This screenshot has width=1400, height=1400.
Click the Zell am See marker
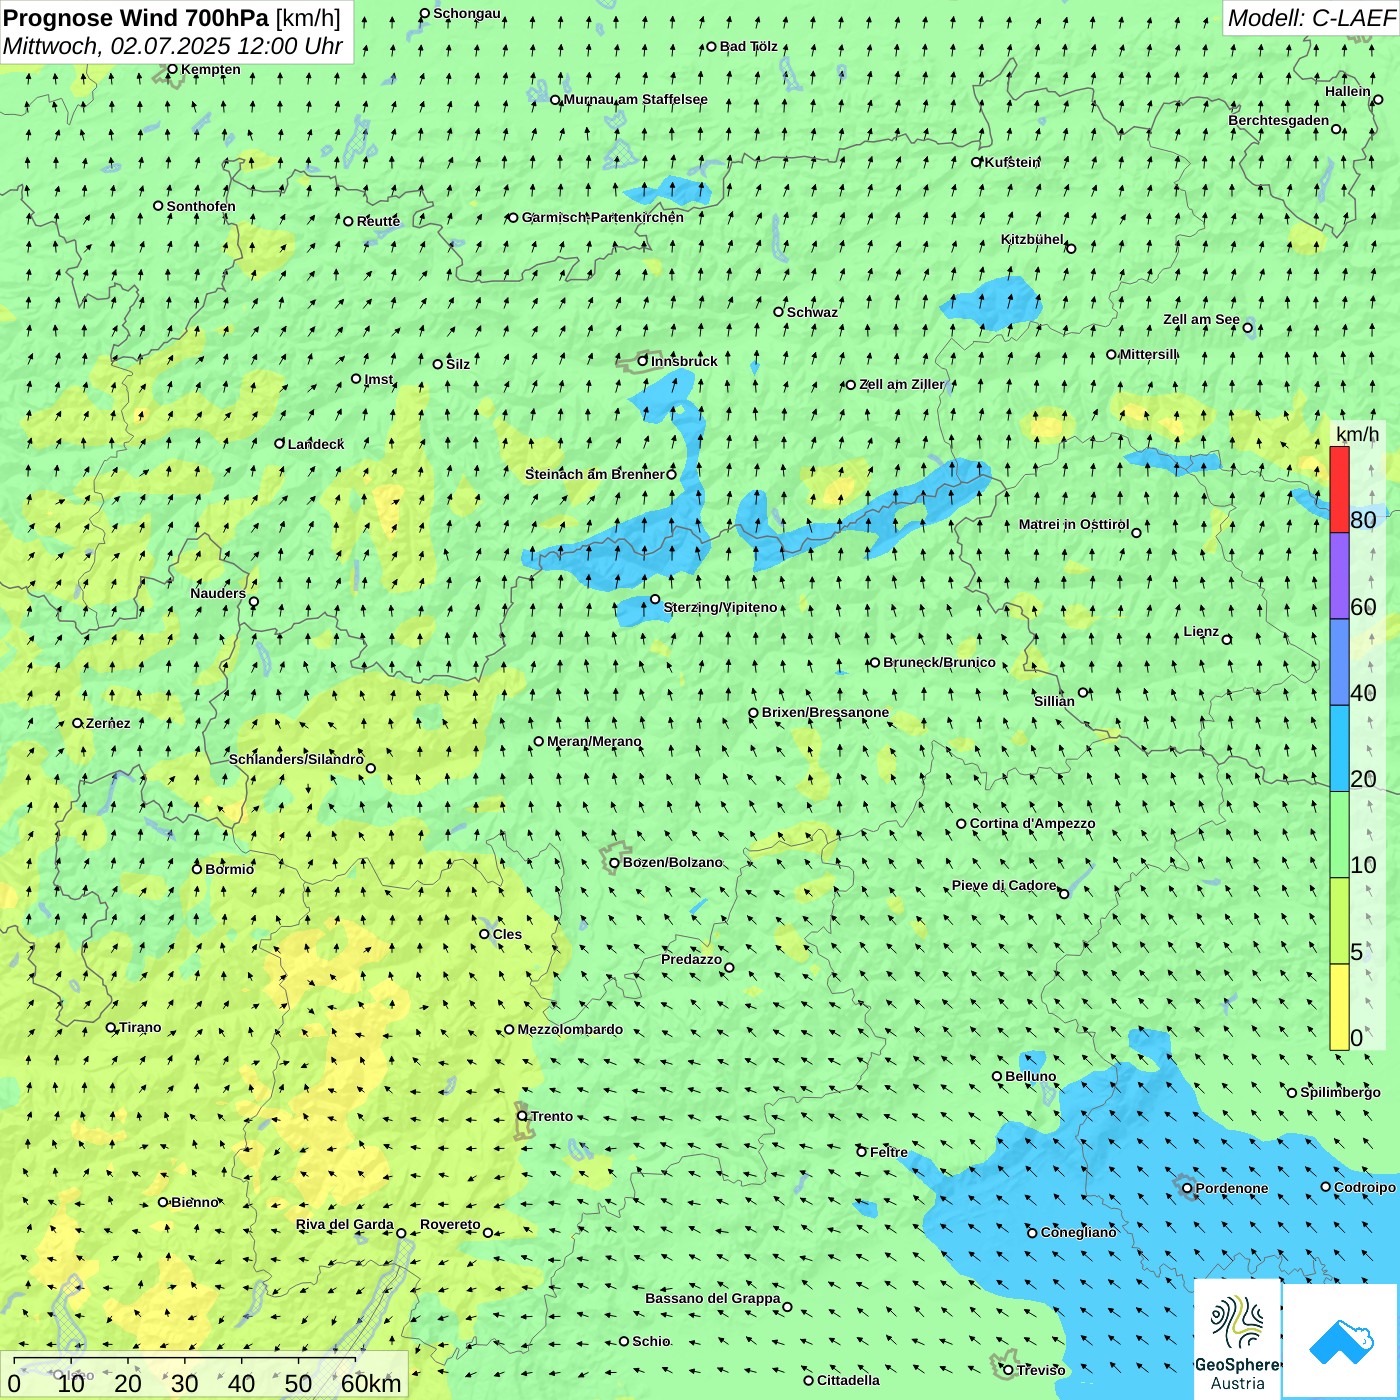click(1247, 327)
